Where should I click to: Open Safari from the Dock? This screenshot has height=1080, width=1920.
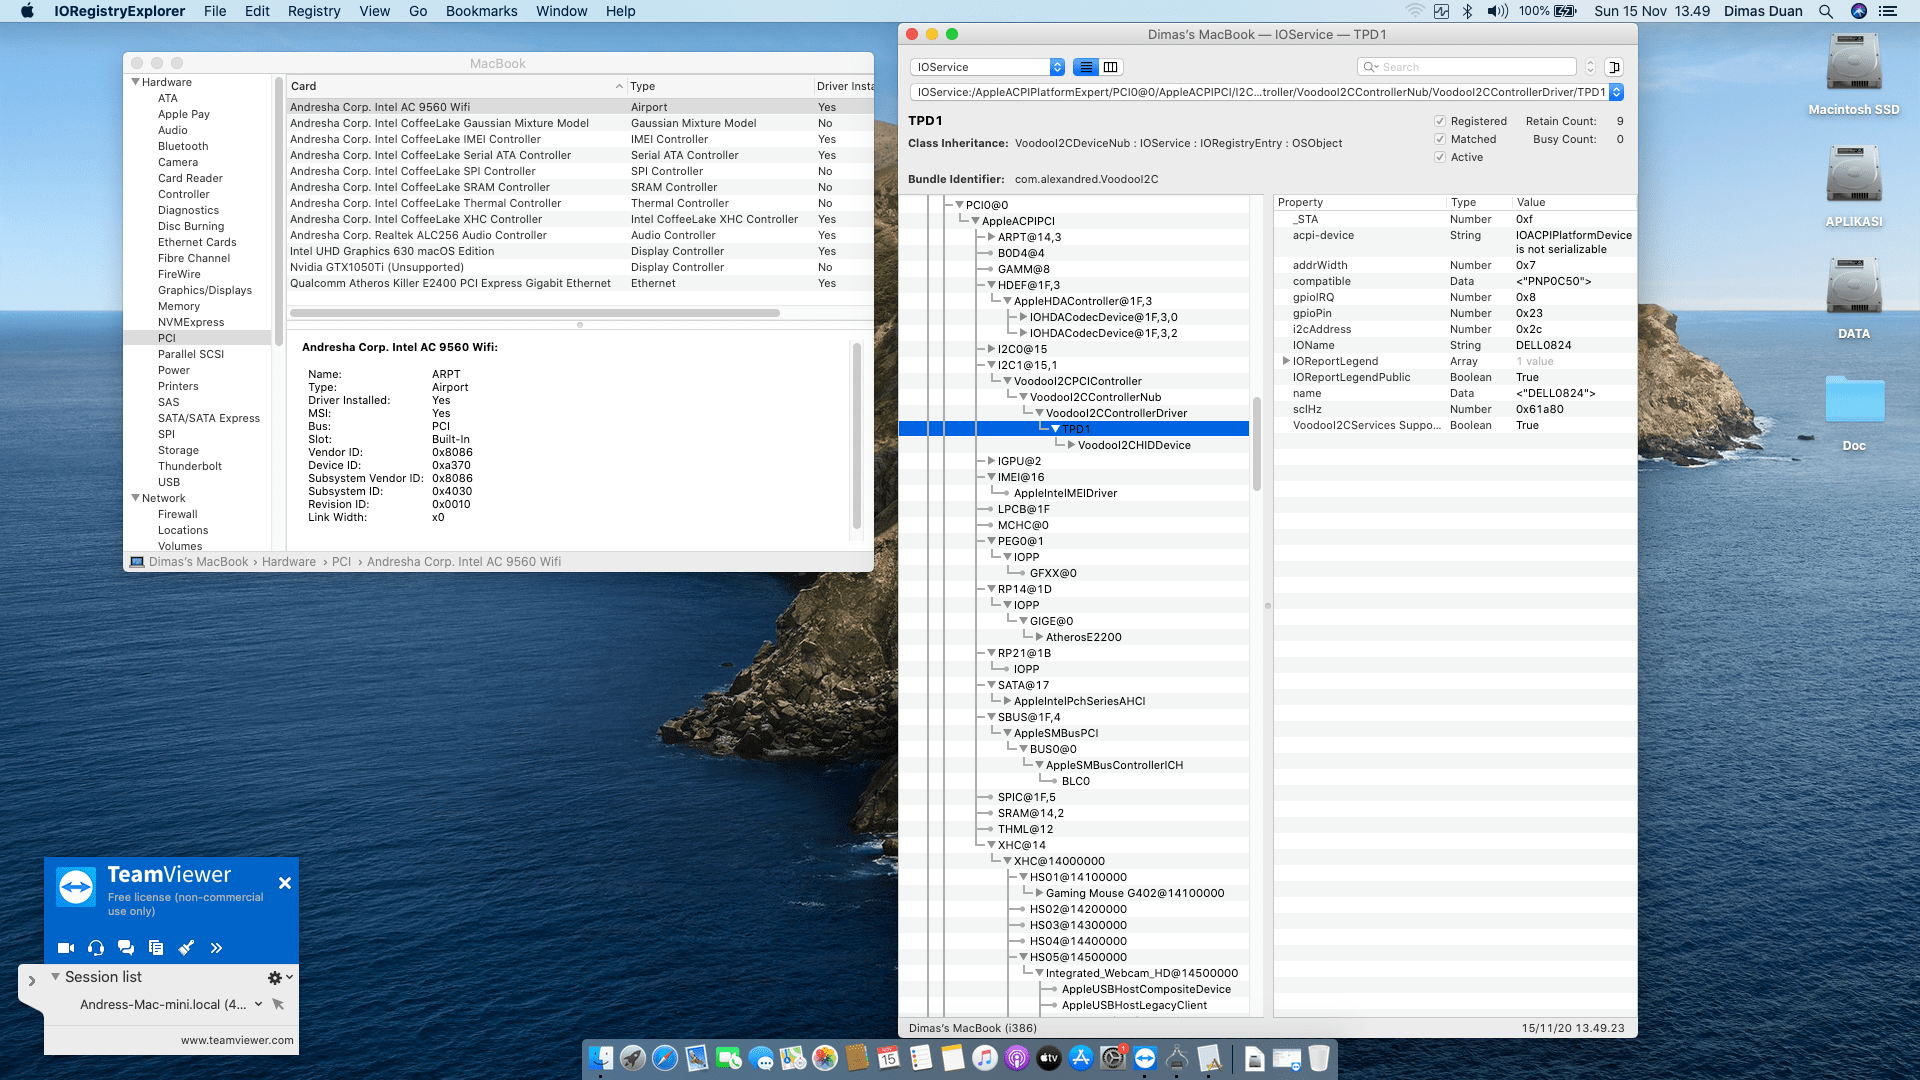coord(665,1057)
